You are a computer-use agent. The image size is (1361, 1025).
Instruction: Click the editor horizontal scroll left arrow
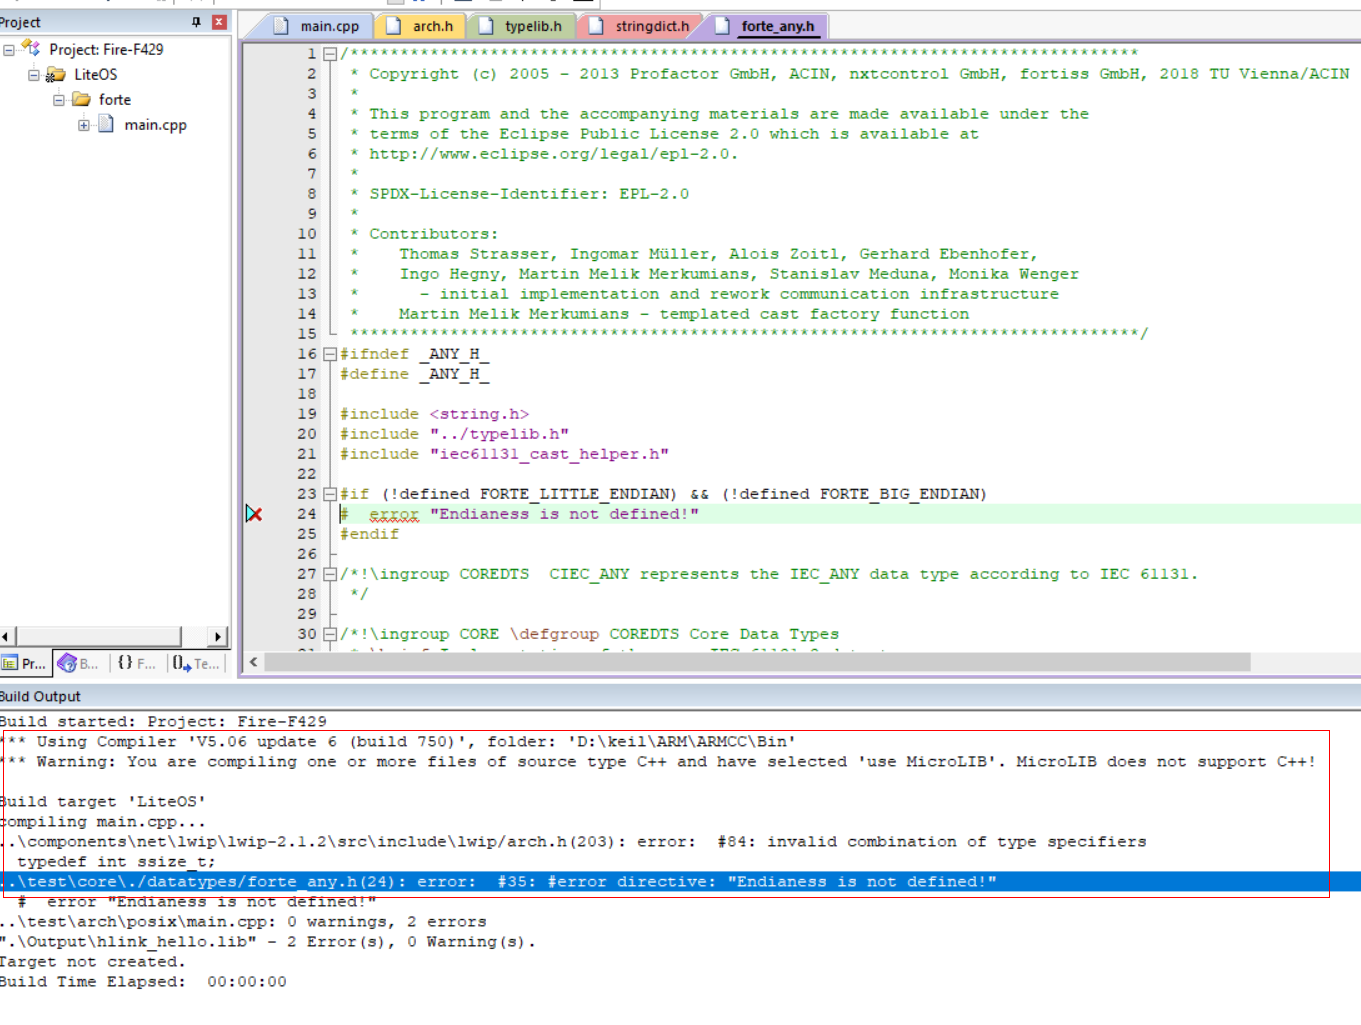(254, 662)
